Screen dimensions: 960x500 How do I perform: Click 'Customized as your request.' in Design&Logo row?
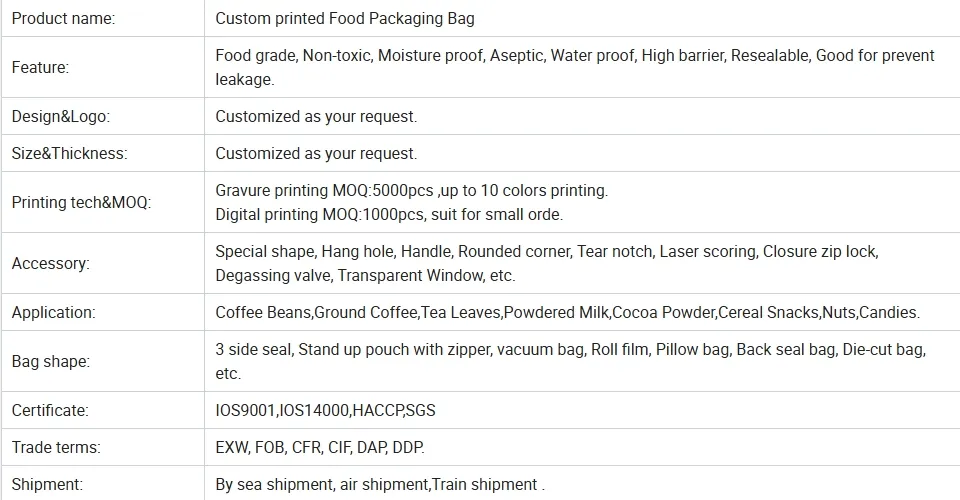pos(316,116)
